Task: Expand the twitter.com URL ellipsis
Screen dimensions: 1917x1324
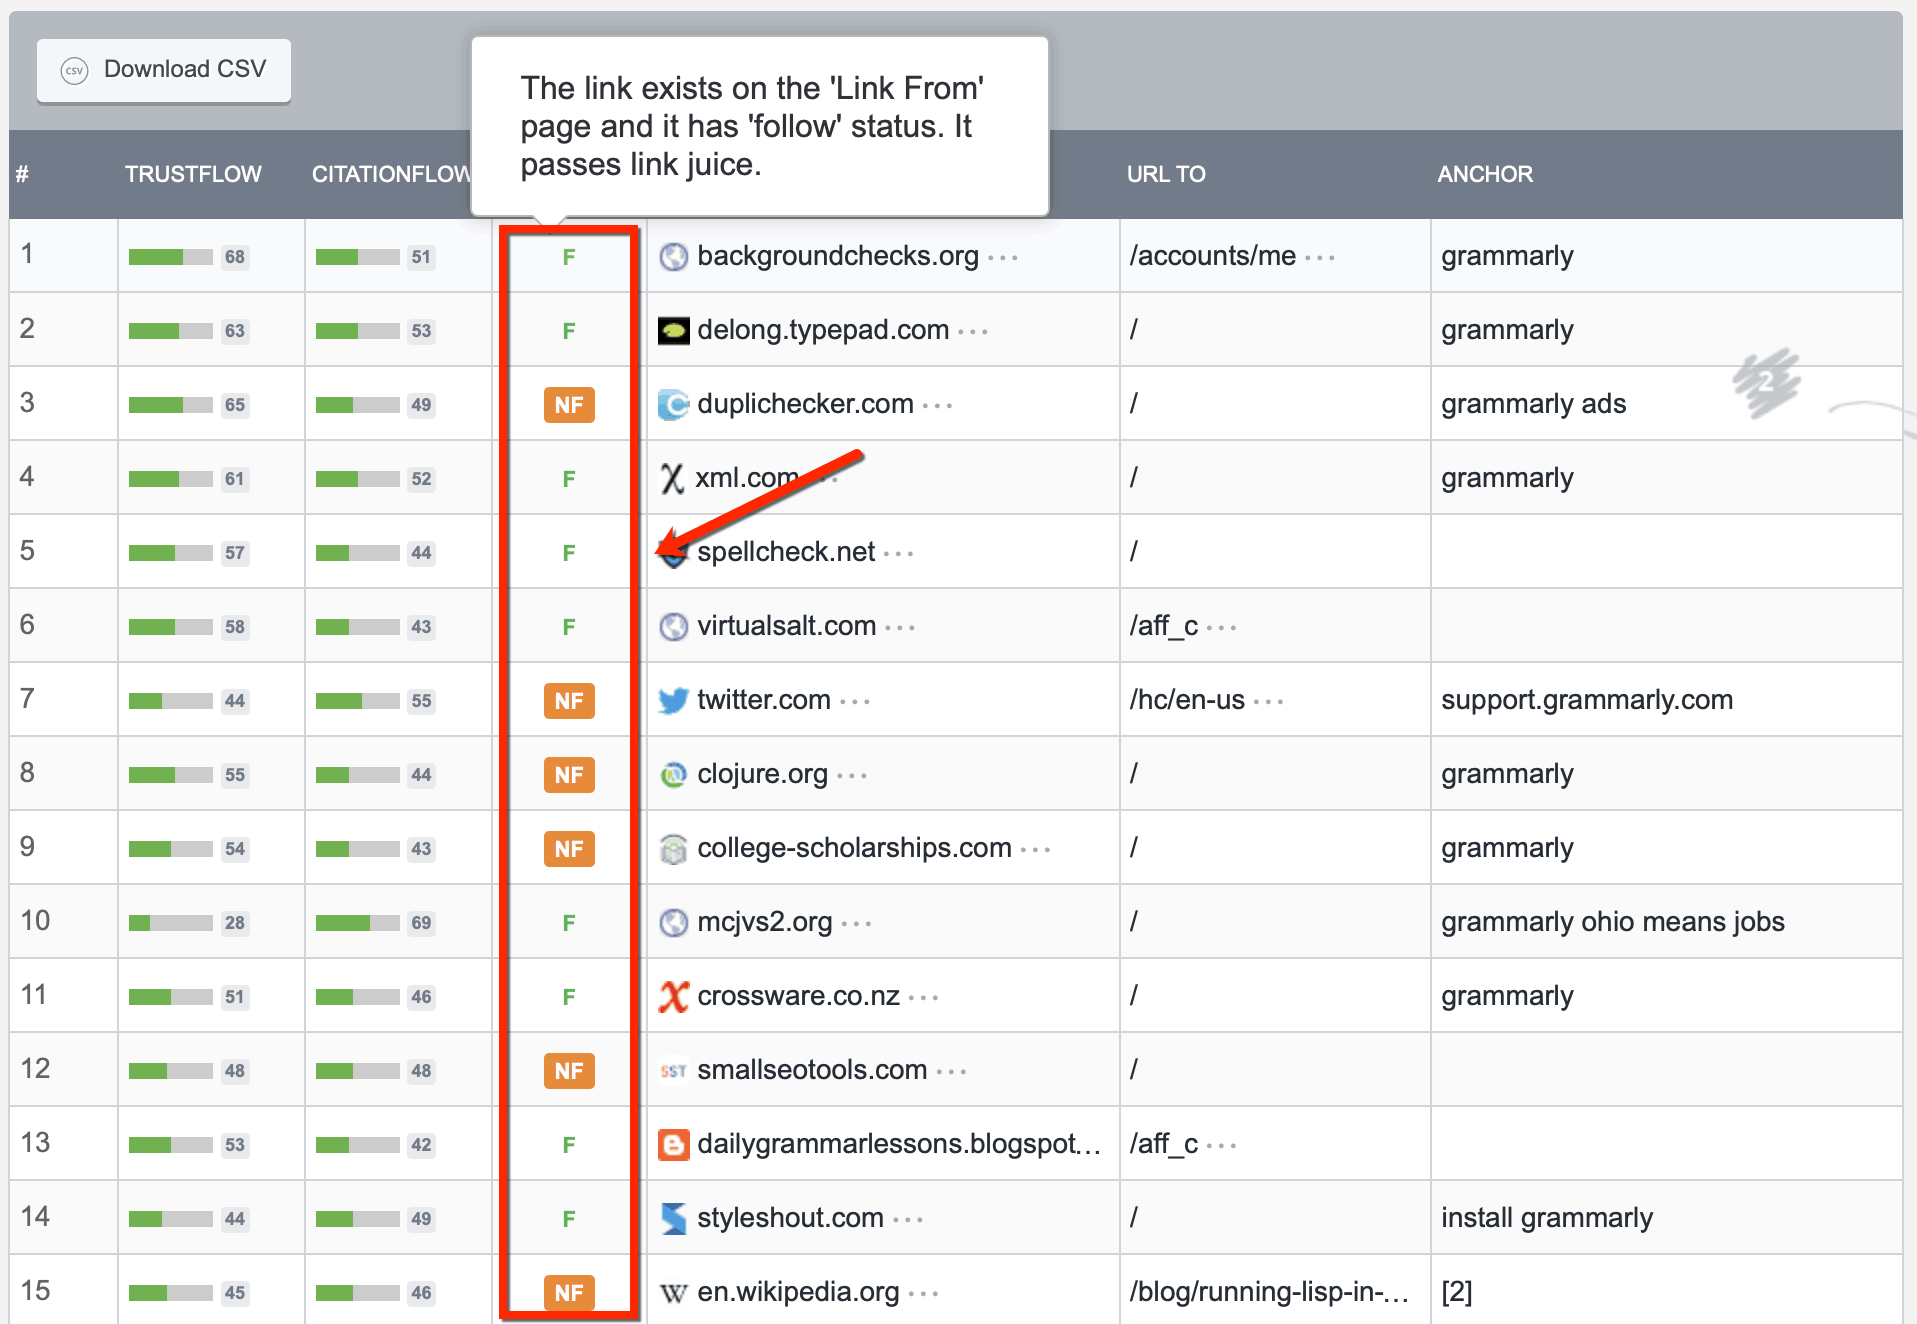Action: [855, 703]
